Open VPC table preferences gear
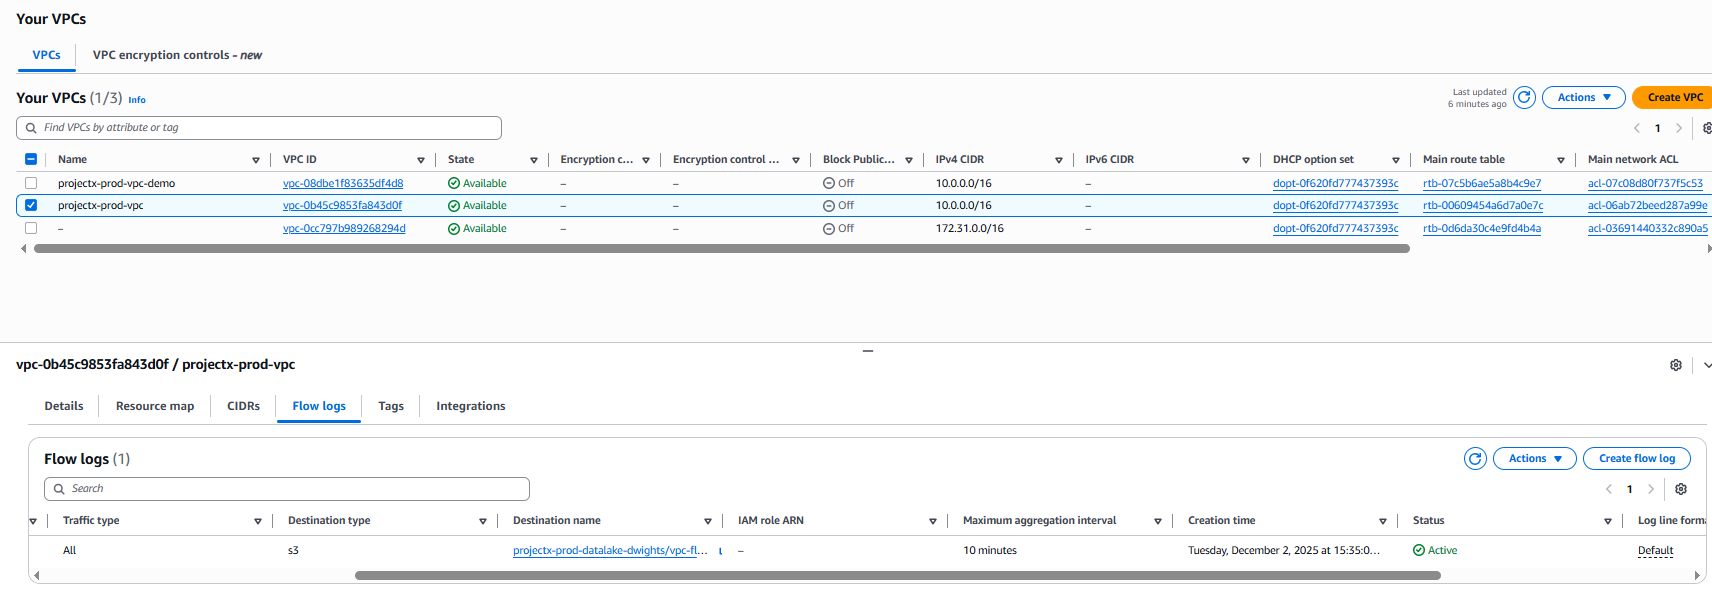 click(1706, 128)
